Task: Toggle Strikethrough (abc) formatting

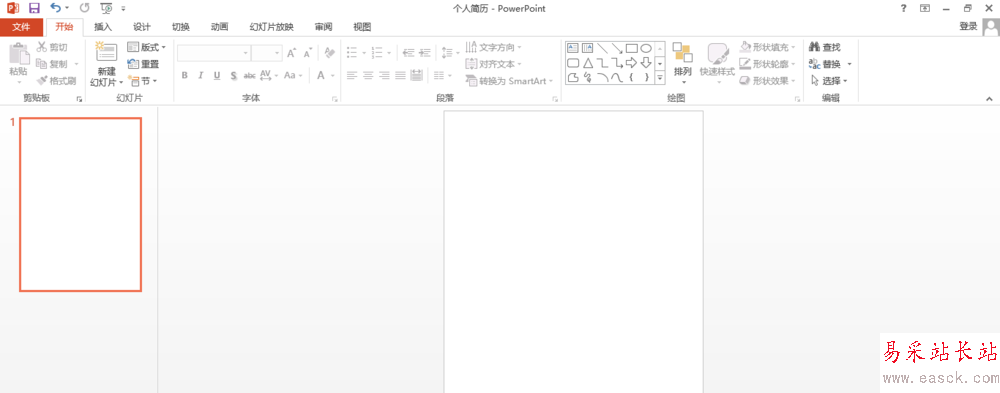Action: coord(249,75)
